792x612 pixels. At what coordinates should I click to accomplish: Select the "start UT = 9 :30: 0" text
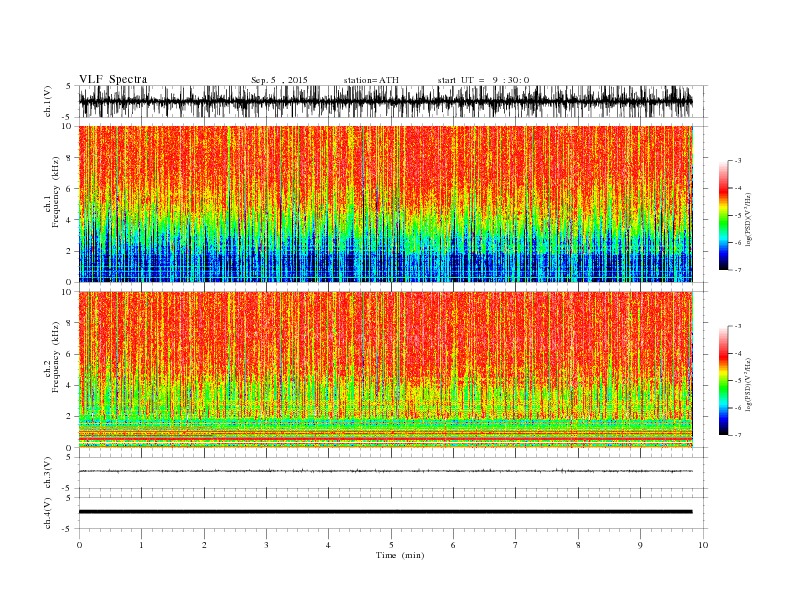[483, 80]
